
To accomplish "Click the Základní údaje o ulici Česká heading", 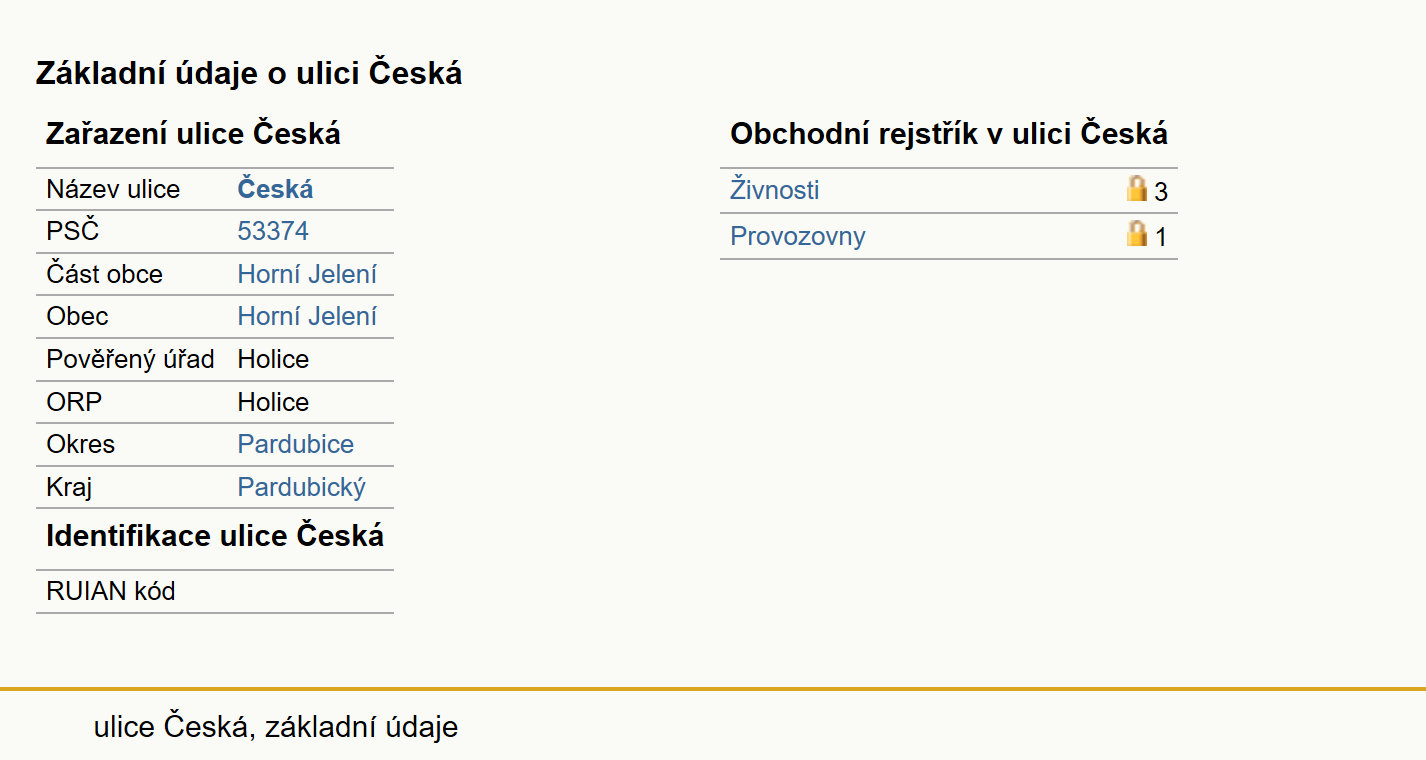I will click(x=249, y=73).
